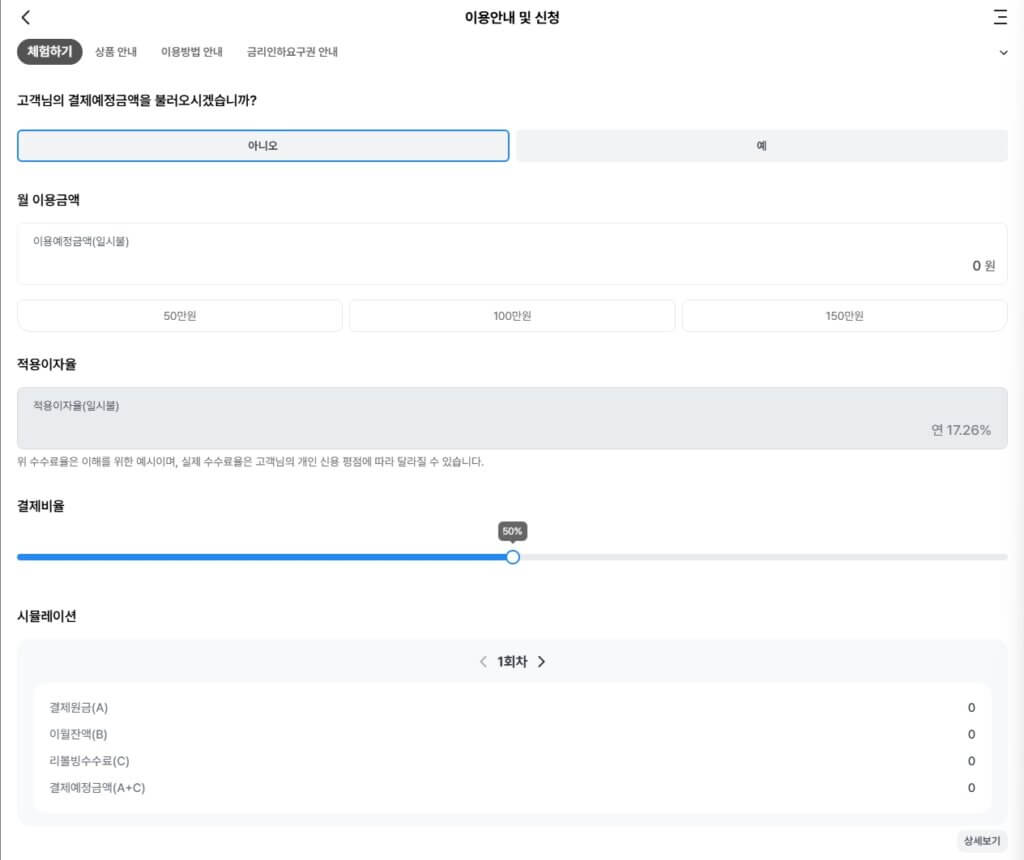Viewport: 1024px width, 860px height.
Task: Click the 50% slider tooltip
Action: coord(513,531)
